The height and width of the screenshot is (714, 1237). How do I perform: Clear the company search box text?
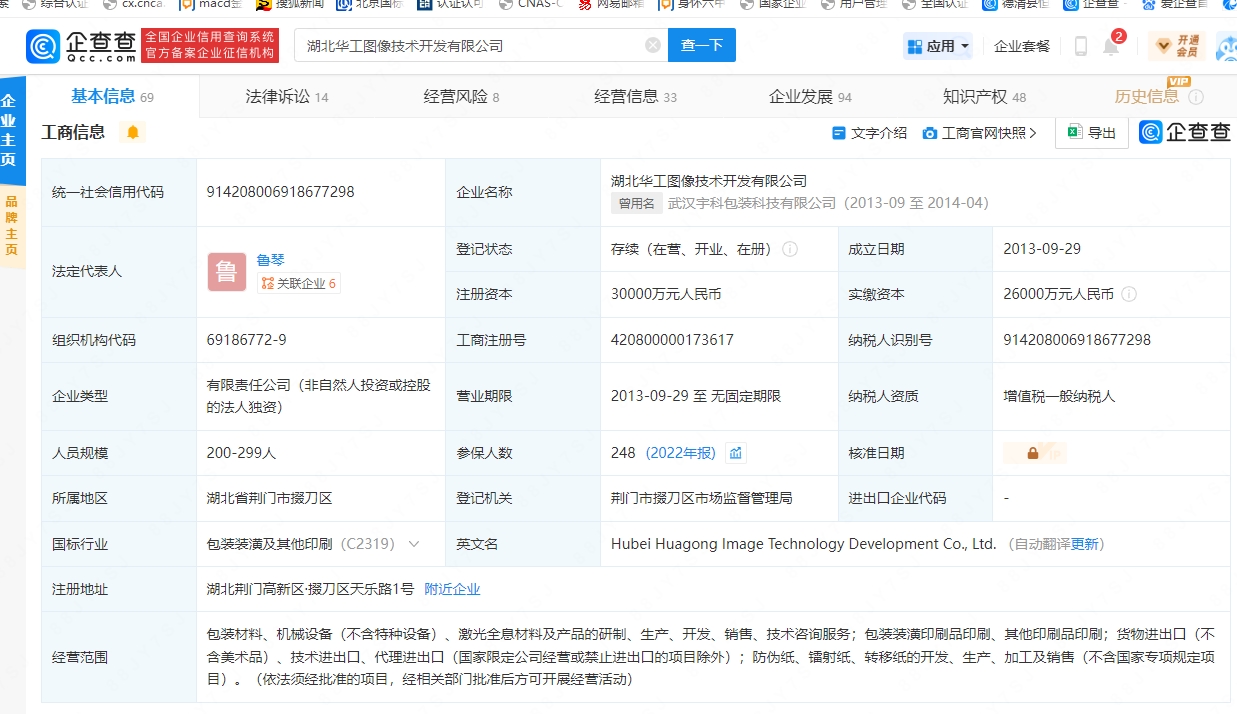[x=653, y=45]
